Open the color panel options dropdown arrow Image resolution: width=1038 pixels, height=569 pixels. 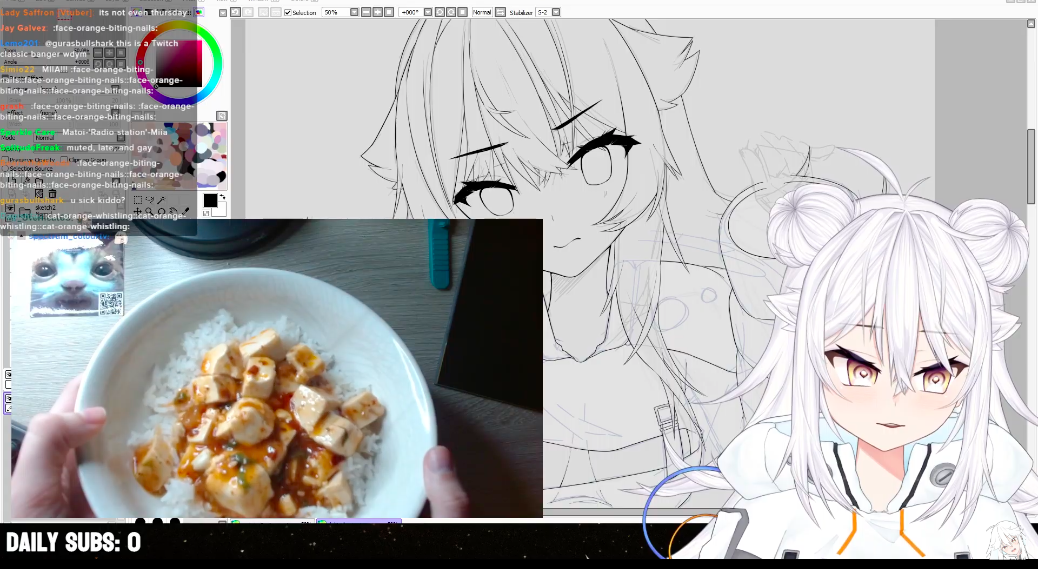pyautogui.click(x=222, y=12)
